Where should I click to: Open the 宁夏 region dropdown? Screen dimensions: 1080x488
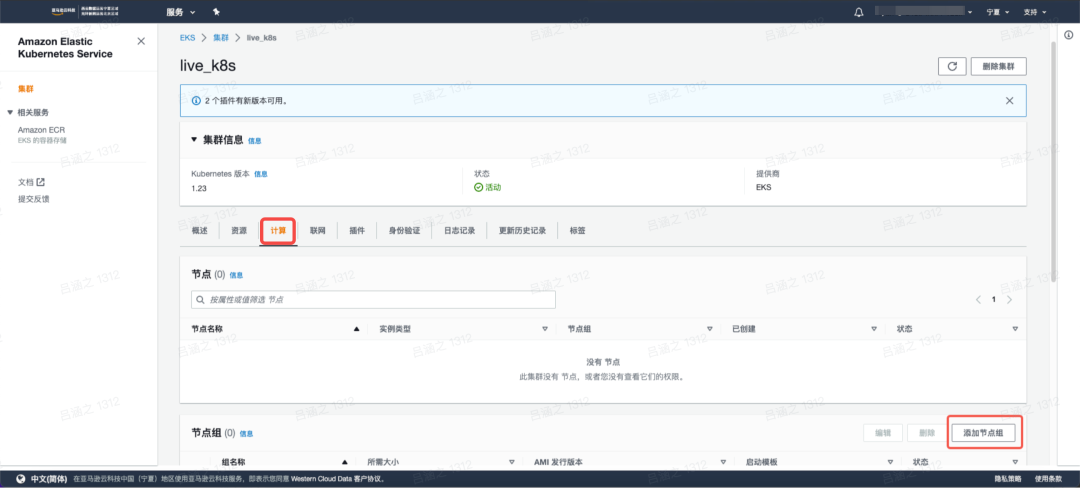coord(997,12)
